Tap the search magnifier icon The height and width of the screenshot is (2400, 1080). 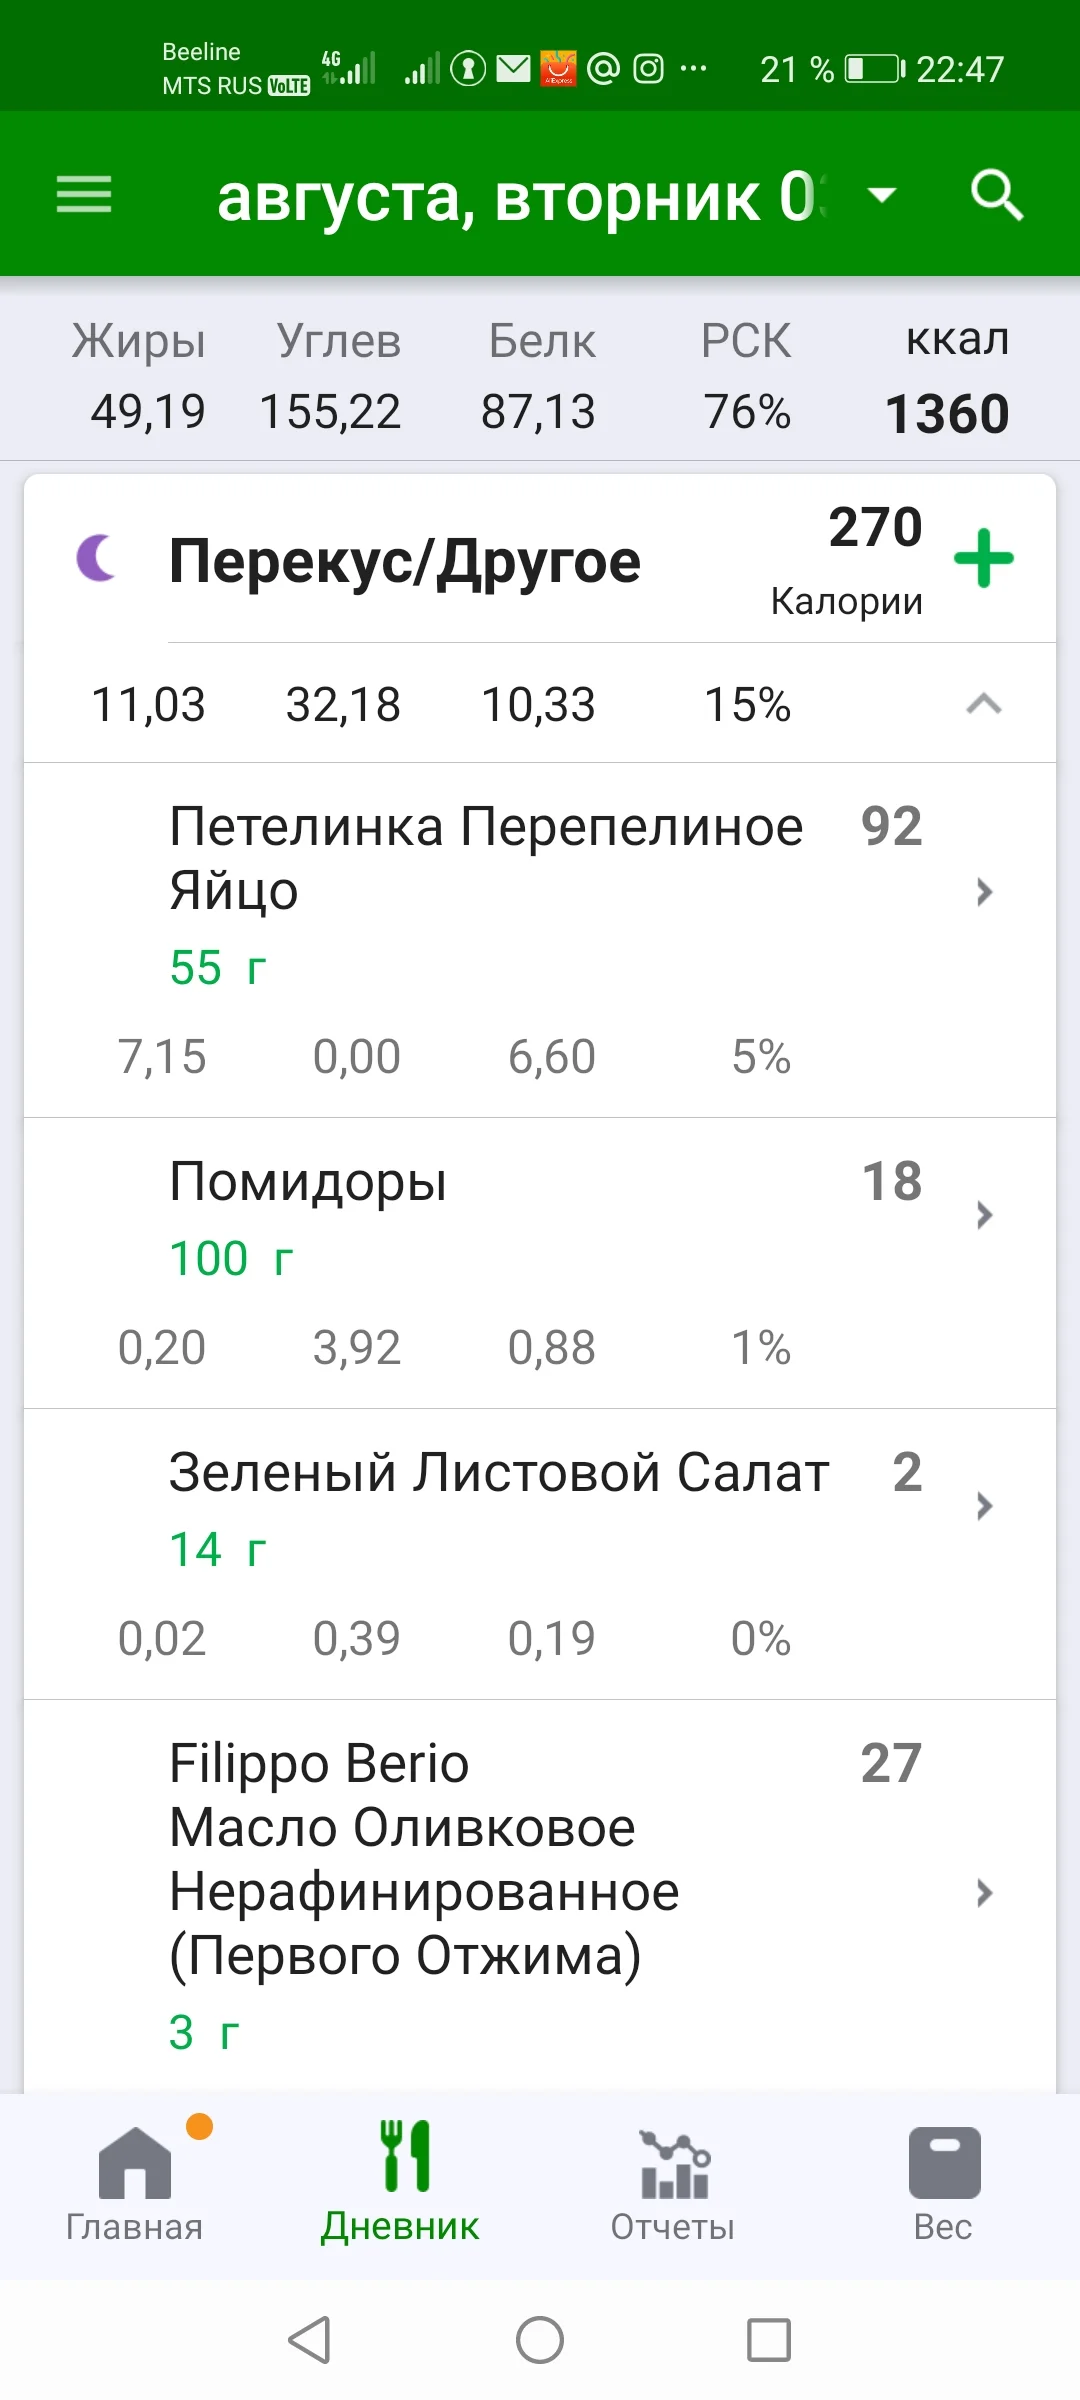click(x=997, y=194)
